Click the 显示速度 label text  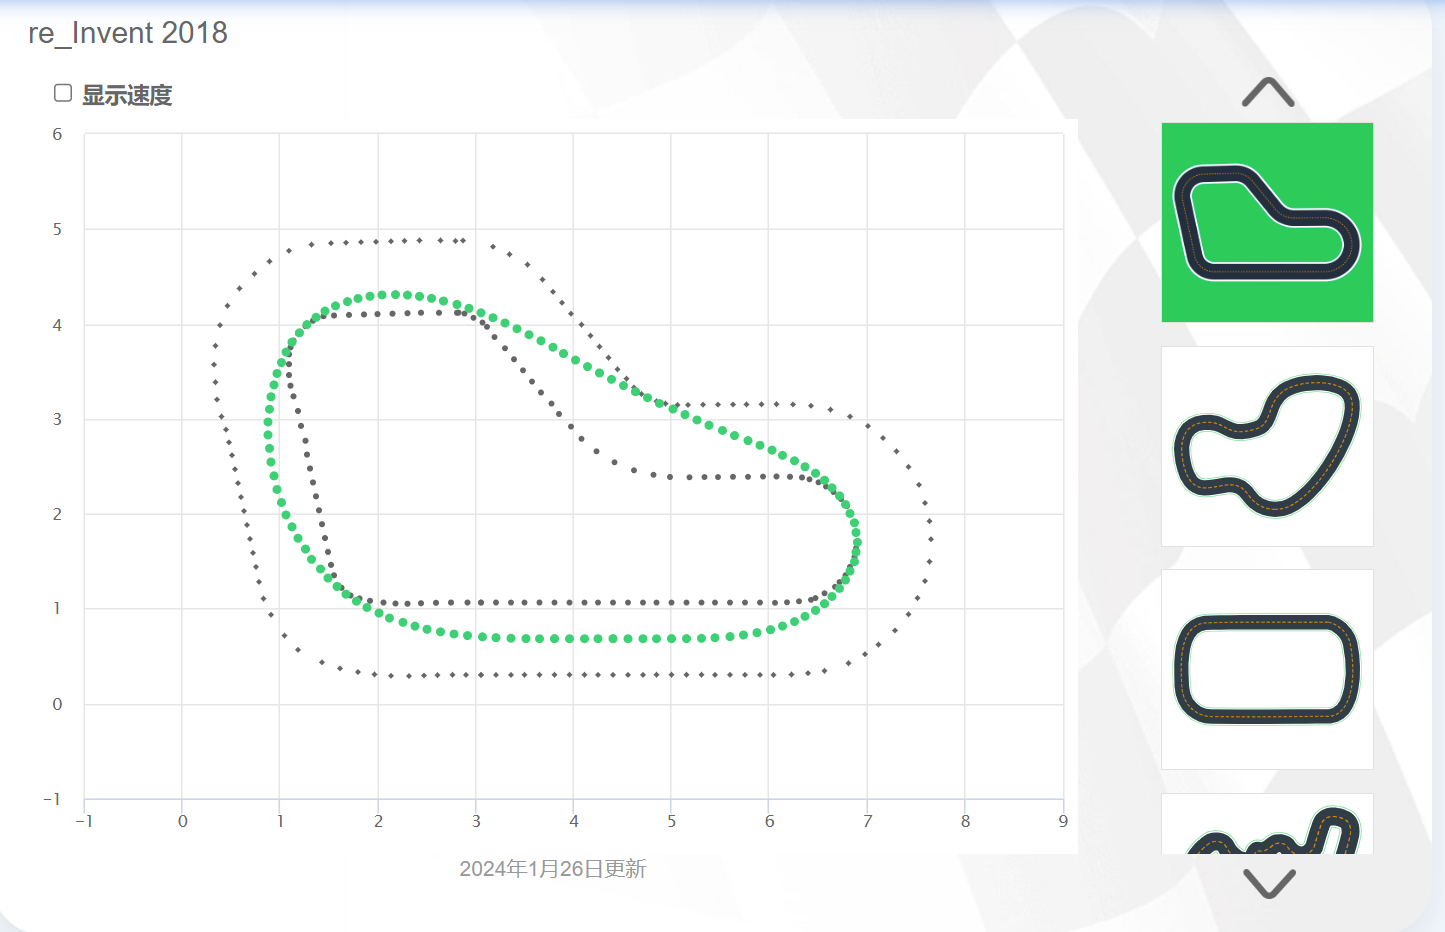127,95
